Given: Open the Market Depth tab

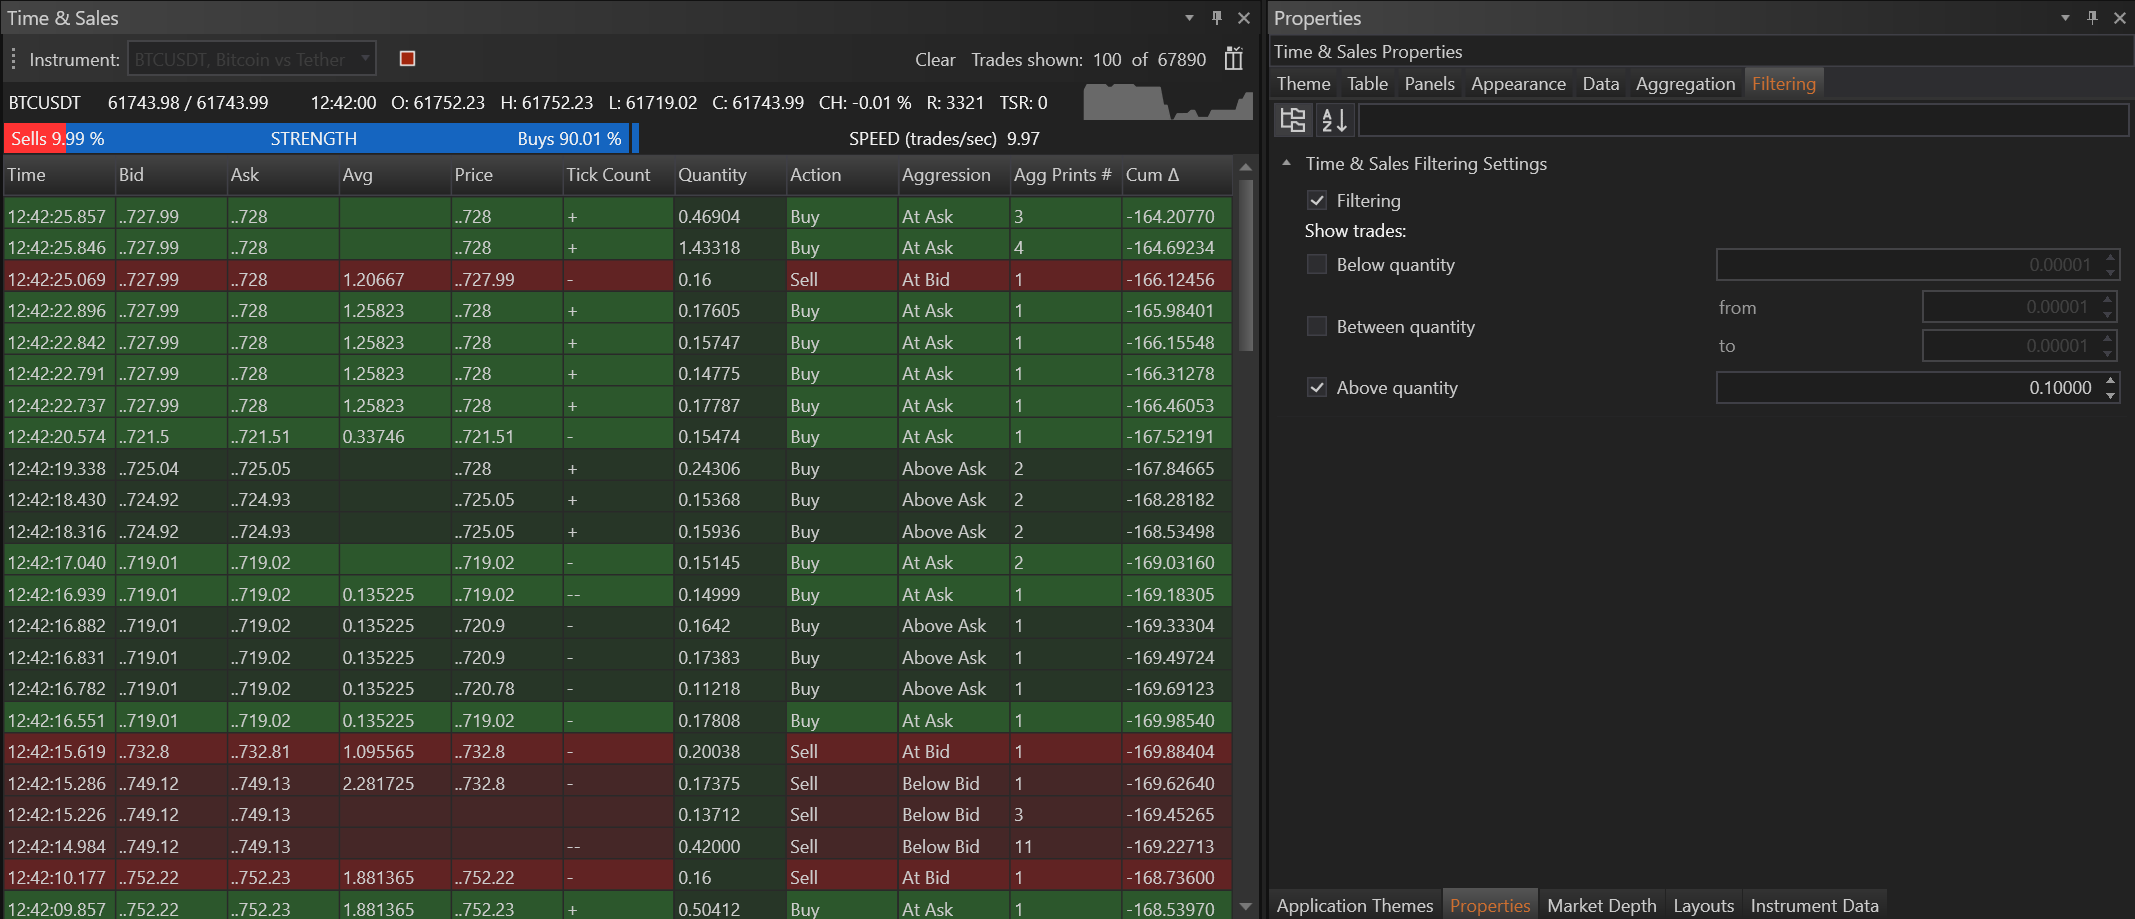Looking at the screenshot, I should [x=1601, y=905].
